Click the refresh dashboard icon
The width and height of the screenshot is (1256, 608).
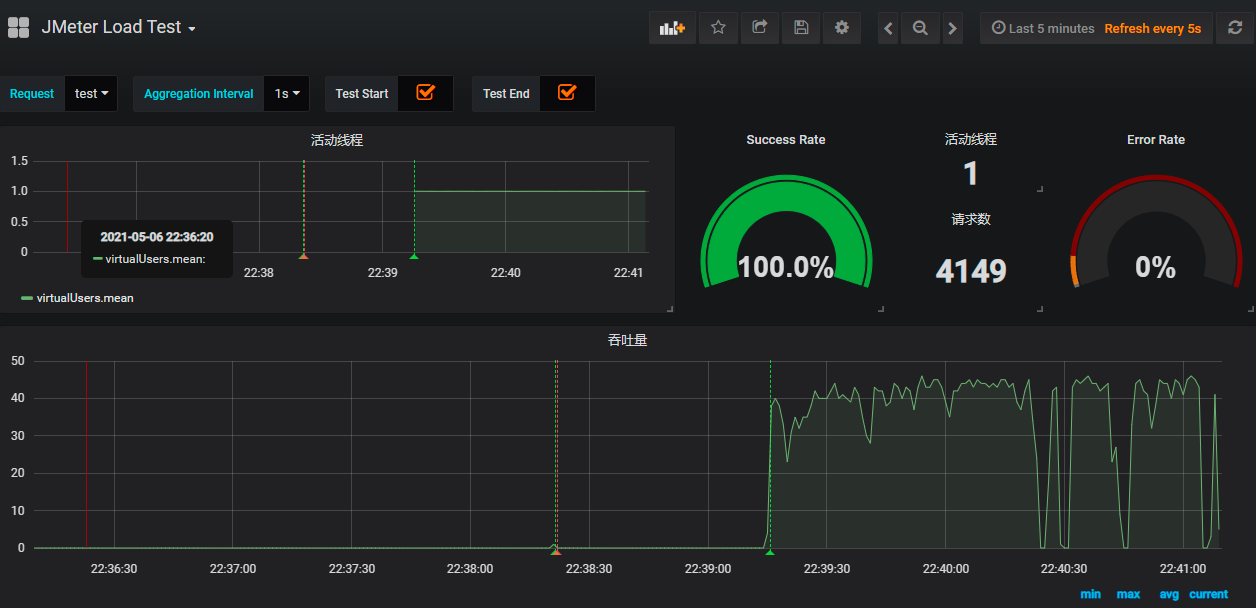coord(1235,28)
